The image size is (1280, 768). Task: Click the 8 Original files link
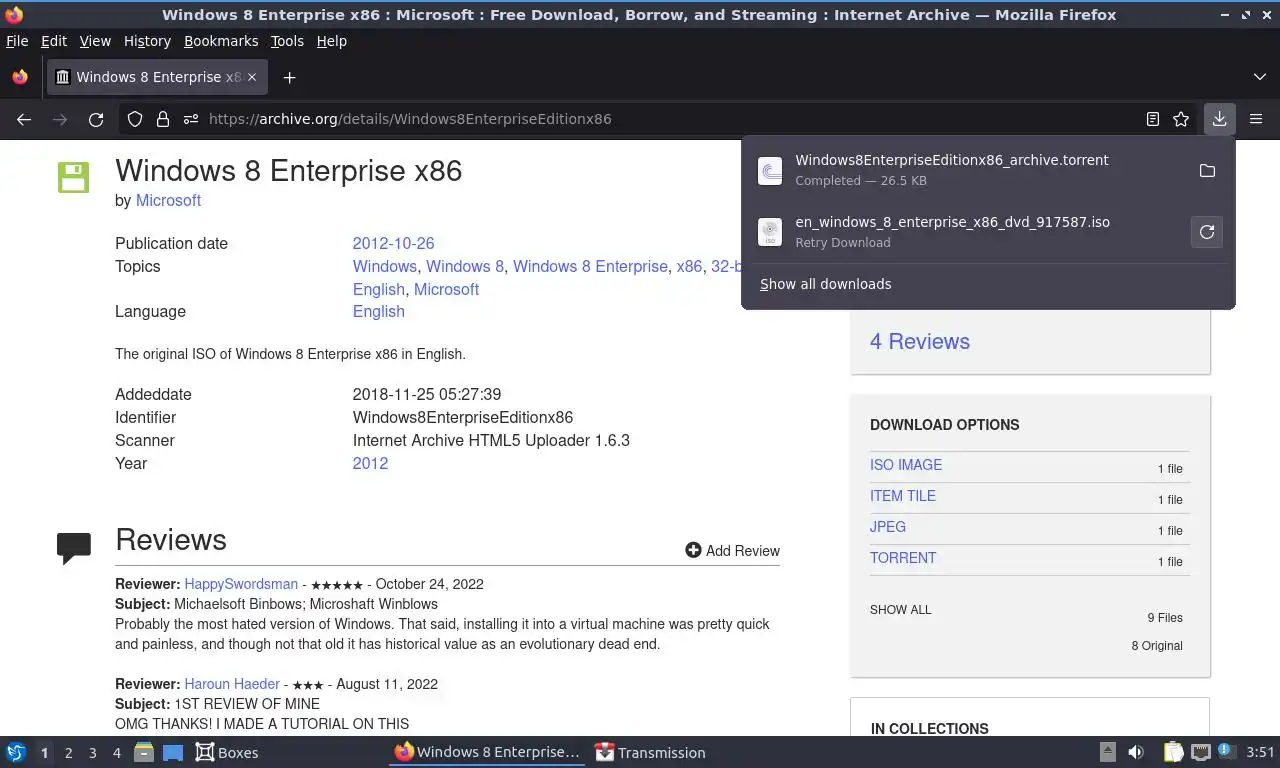click(1157, 646)
